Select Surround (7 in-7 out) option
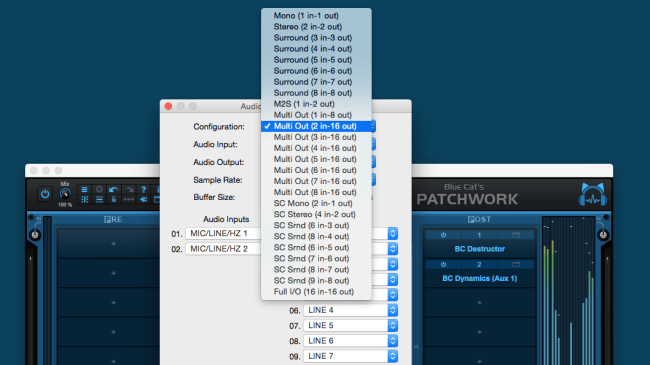This screenshot has height=365, width=650. coord(316,82)
